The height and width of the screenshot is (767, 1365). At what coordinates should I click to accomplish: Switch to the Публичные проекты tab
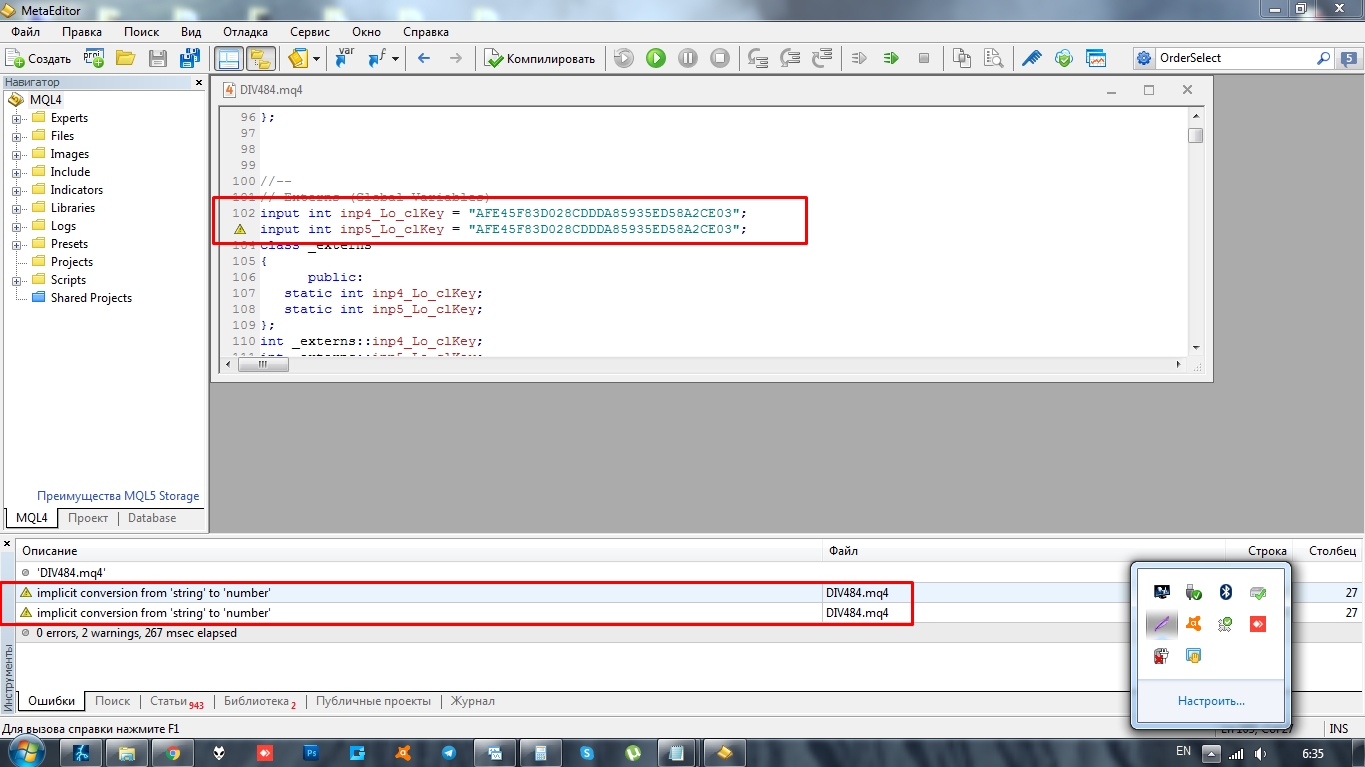tap(373, 701)
